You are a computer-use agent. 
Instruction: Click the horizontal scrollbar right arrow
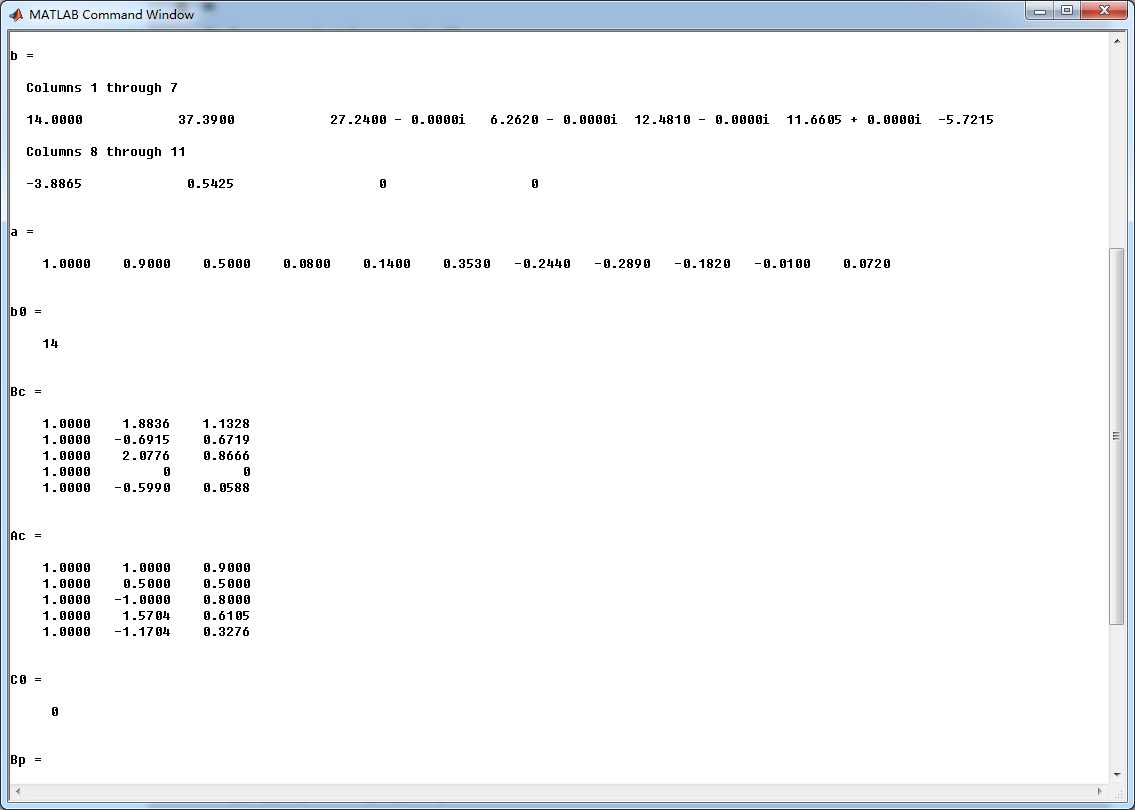tap(1100, 791)
